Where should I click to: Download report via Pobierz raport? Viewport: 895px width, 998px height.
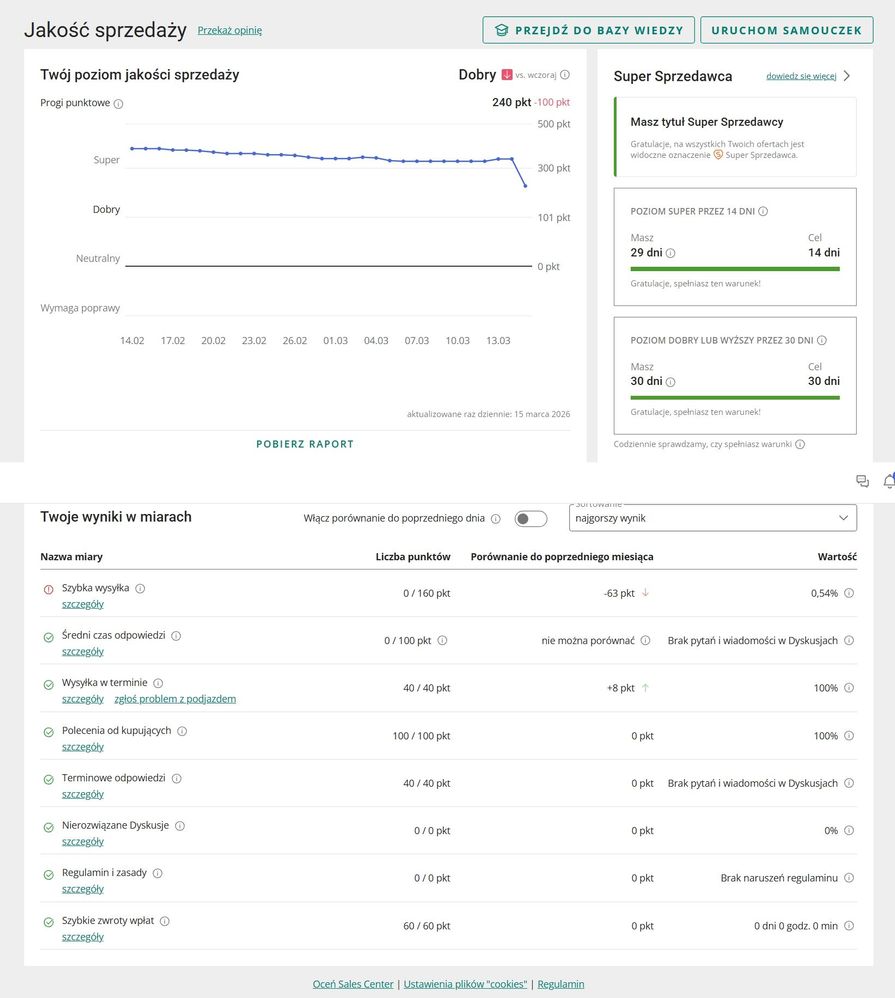305,444
